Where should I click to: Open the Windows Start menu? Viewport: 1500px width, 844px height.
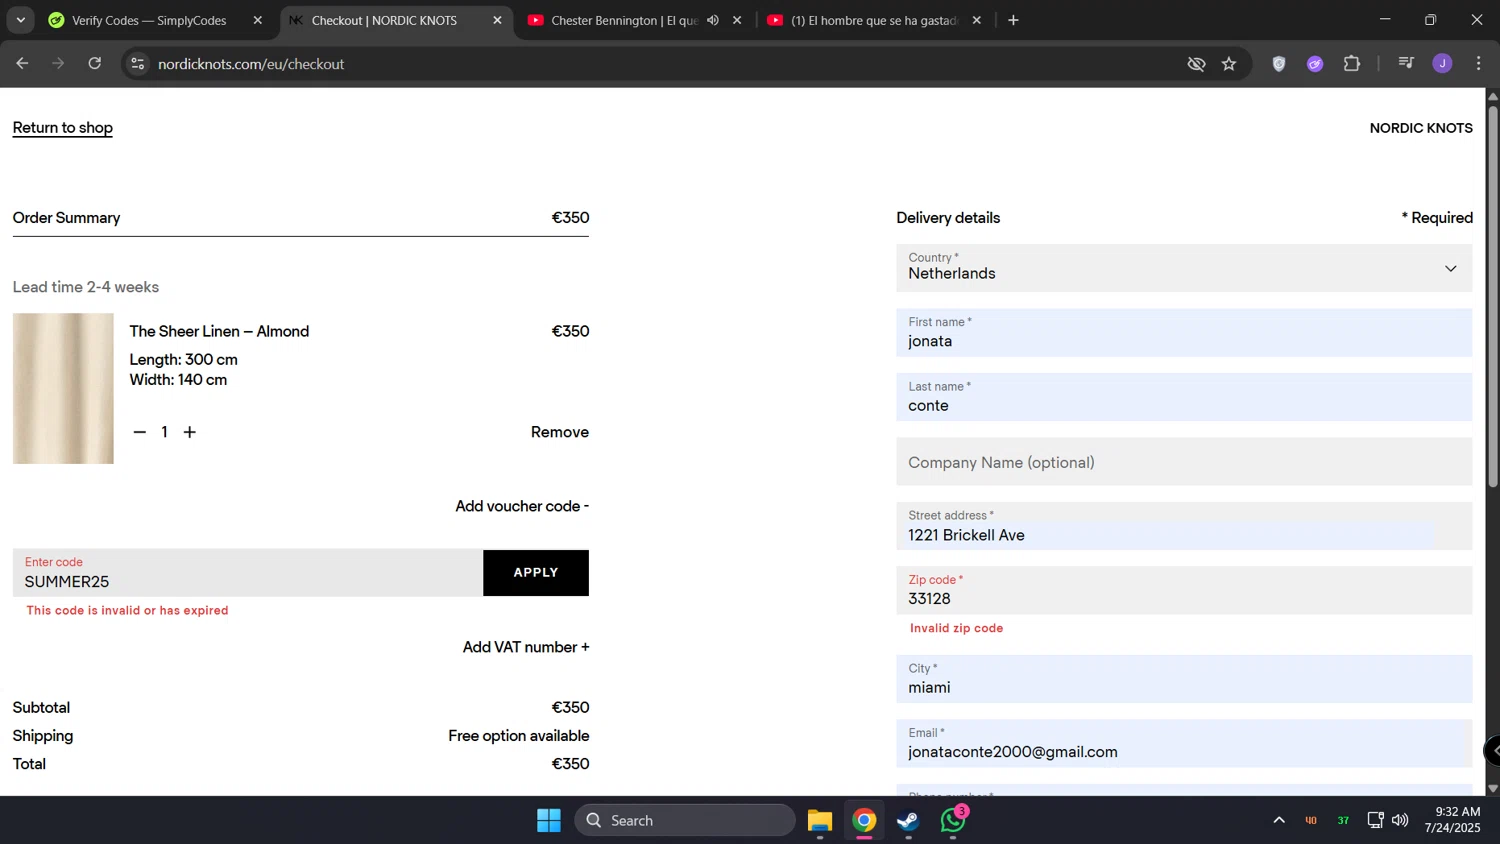pos(549,821)
